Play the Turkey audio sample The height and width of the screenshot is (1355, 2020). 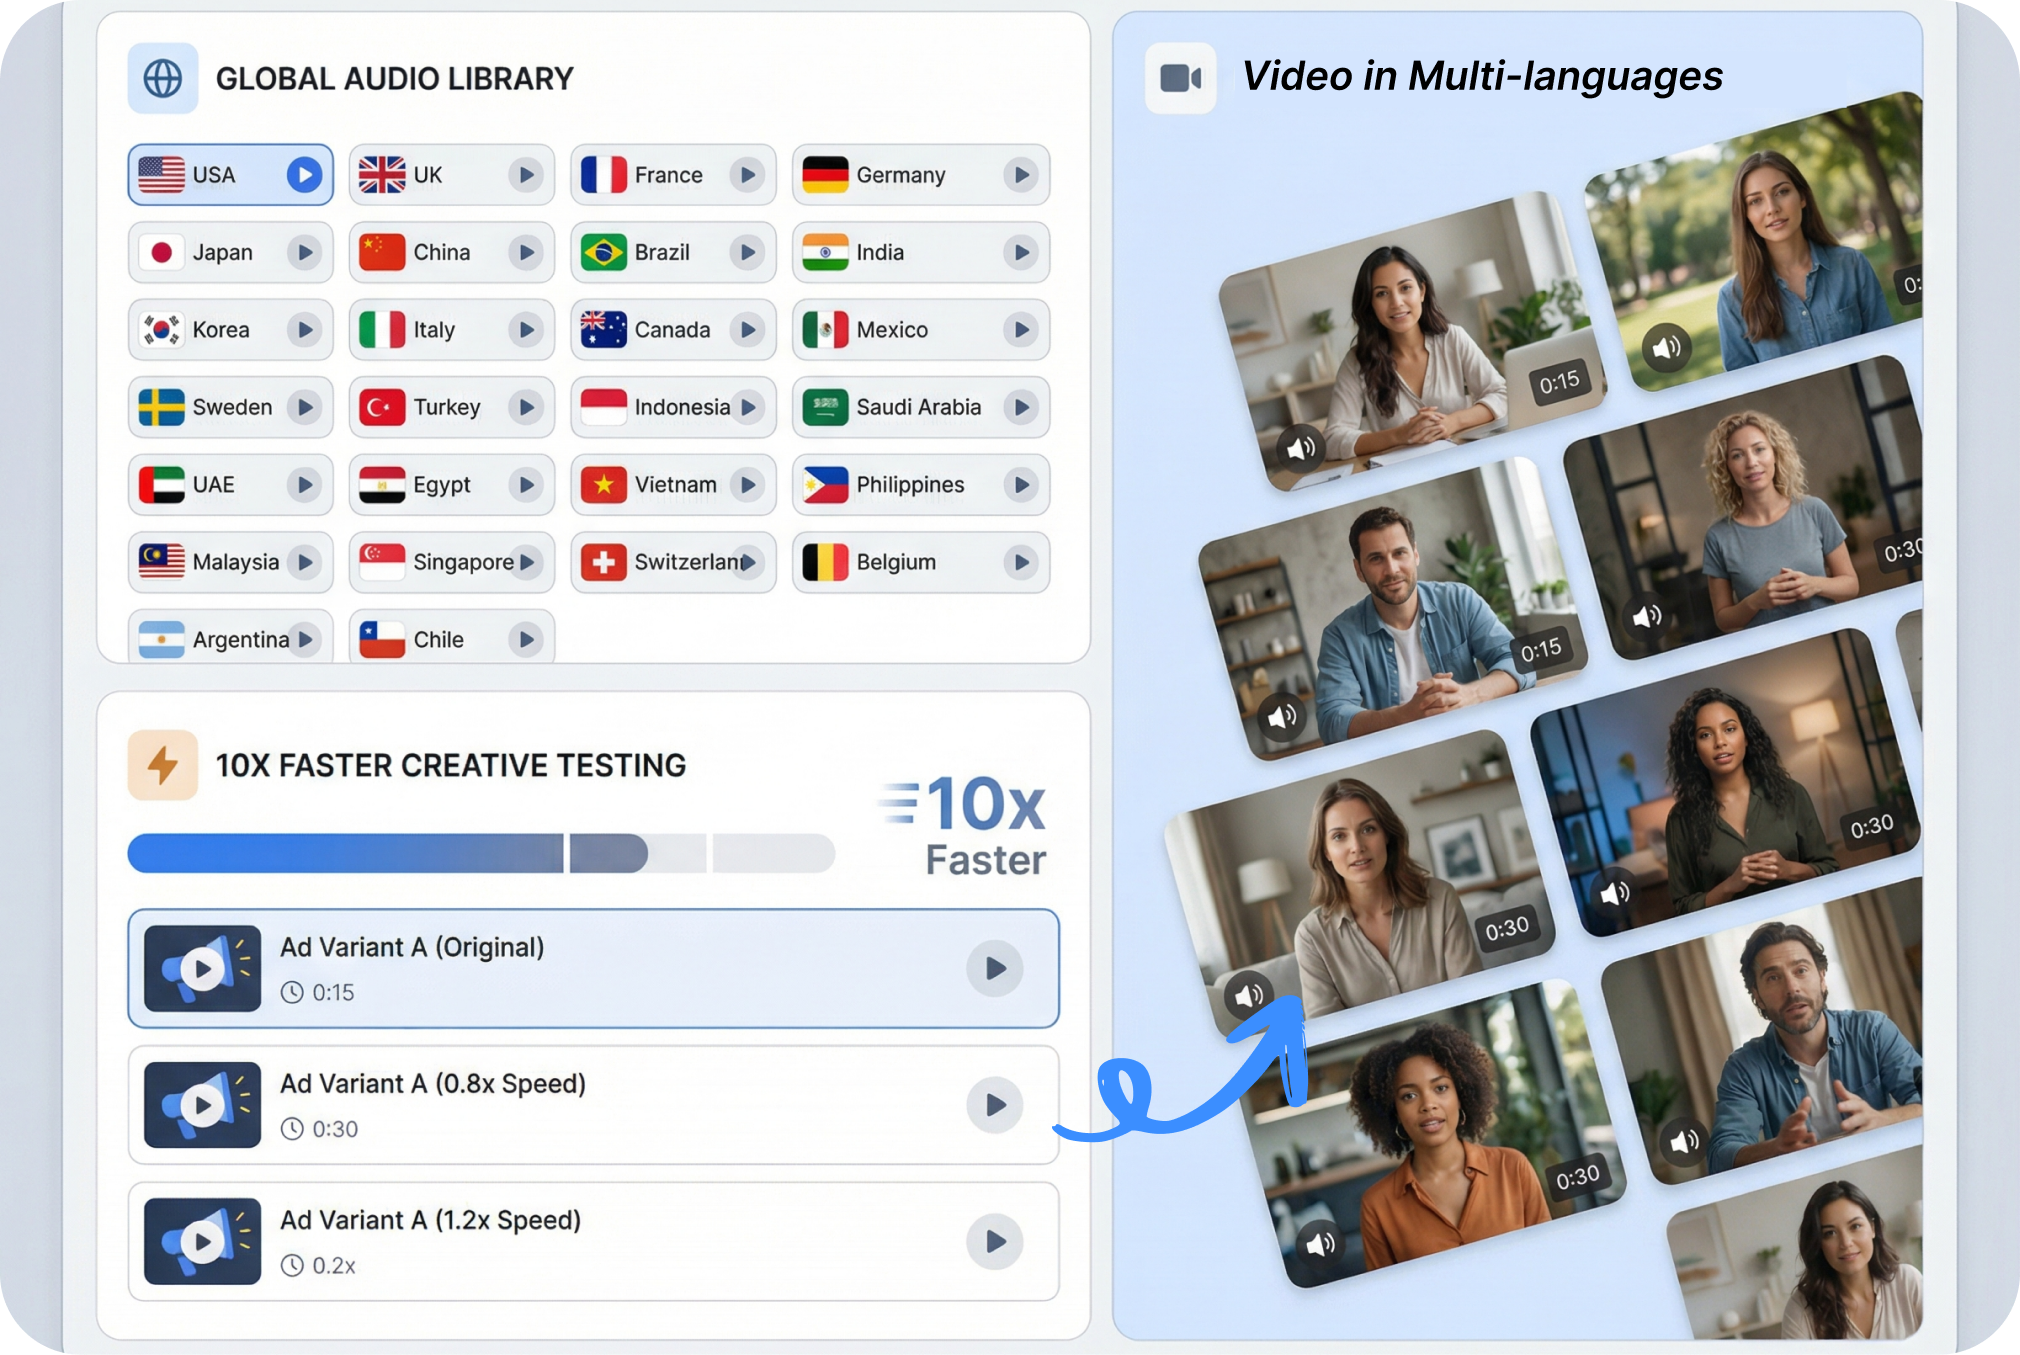tap(525, 407)
